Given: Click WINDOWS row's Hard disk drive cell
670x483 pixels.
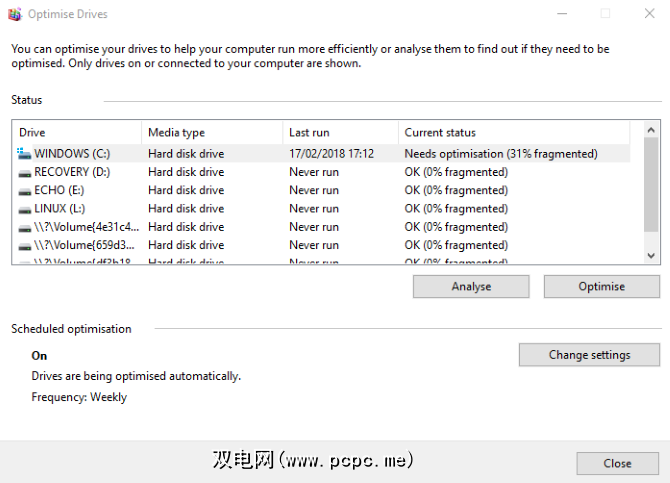Looking at the screenshot, I should click(x=186, y=153).
